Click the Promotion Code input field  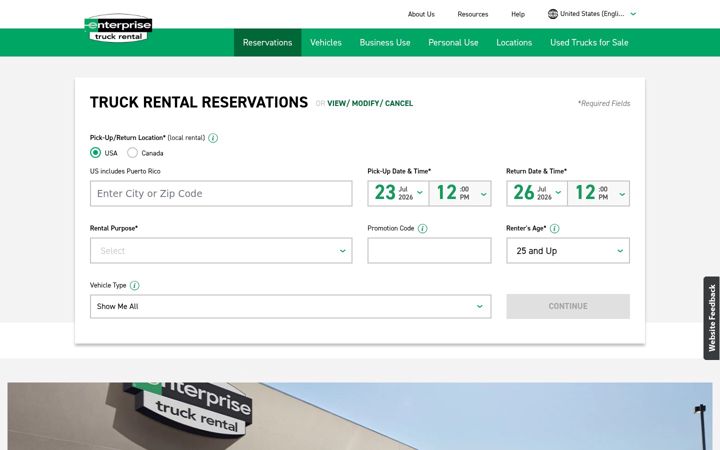point(429,250)
